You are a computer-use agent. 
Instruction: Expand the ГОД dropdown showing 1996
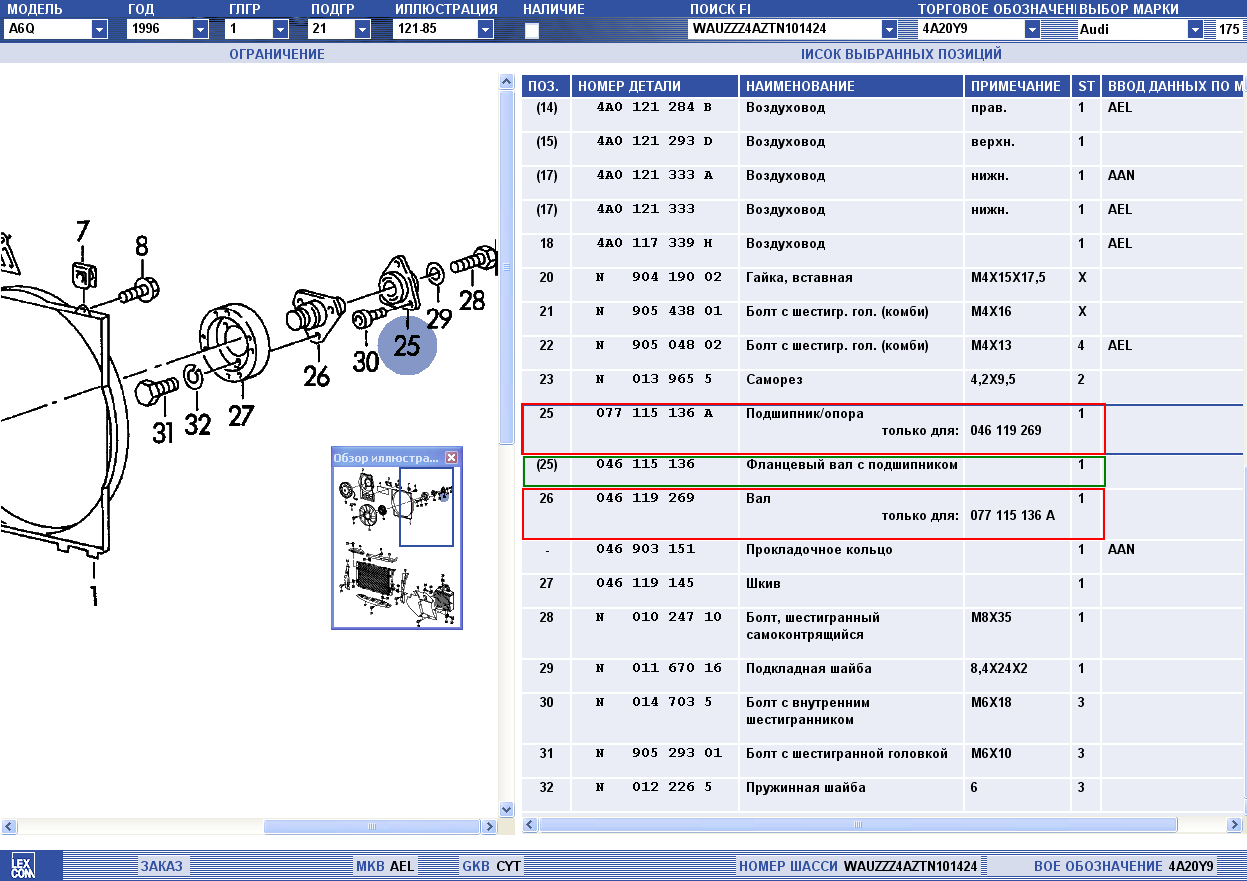tap(200, 29)
